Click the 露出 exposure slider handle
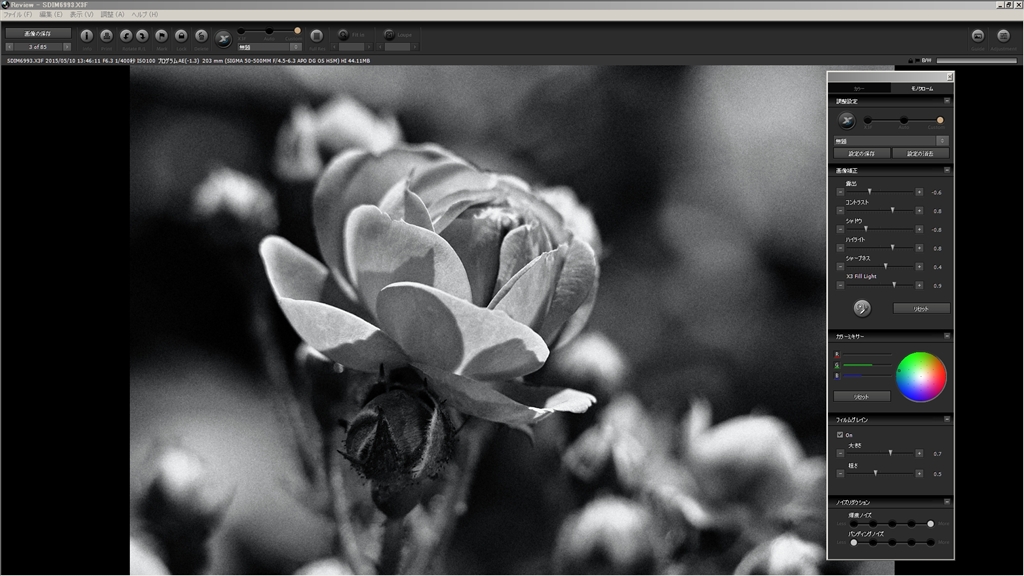The height and width of the screenshot is (576, 1024). 869,191
